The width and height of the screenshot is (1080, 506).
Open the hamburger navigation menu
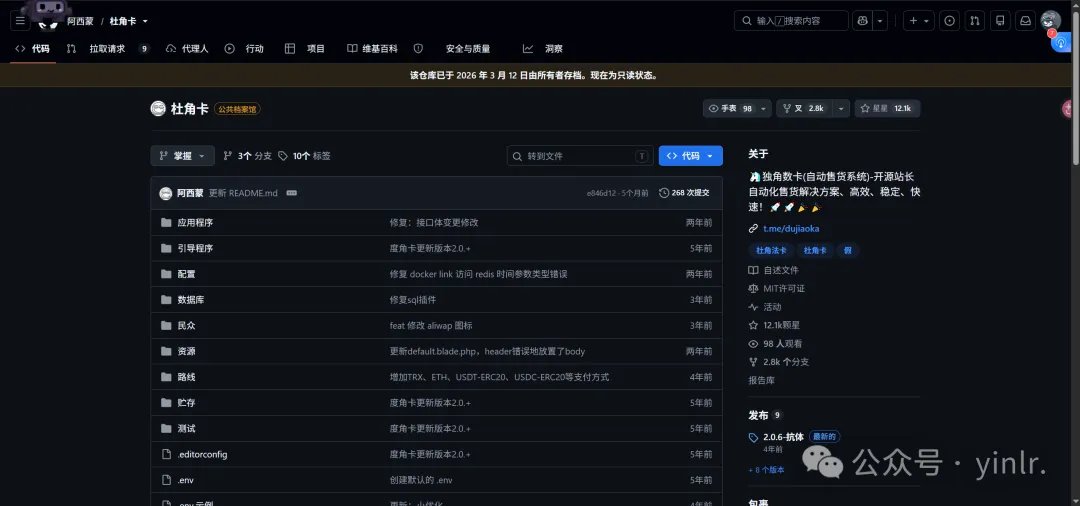coord(20,21)
